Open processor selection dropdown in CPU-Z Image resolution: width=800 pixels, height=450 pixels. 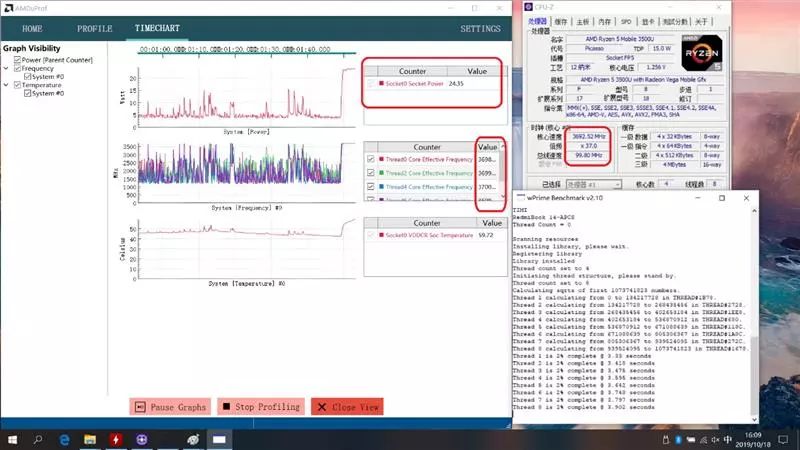coord(594,184)
